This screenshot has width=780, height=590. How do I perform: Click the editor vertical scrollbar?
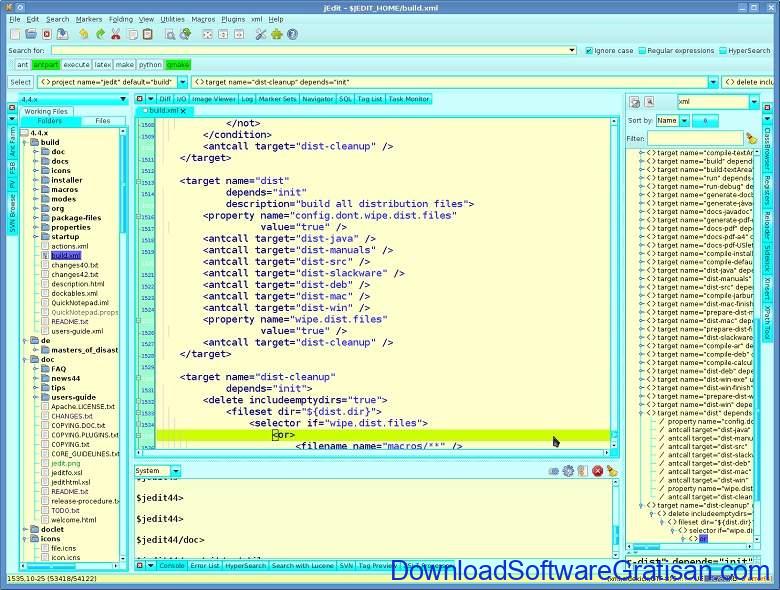[x=614, y=284]
